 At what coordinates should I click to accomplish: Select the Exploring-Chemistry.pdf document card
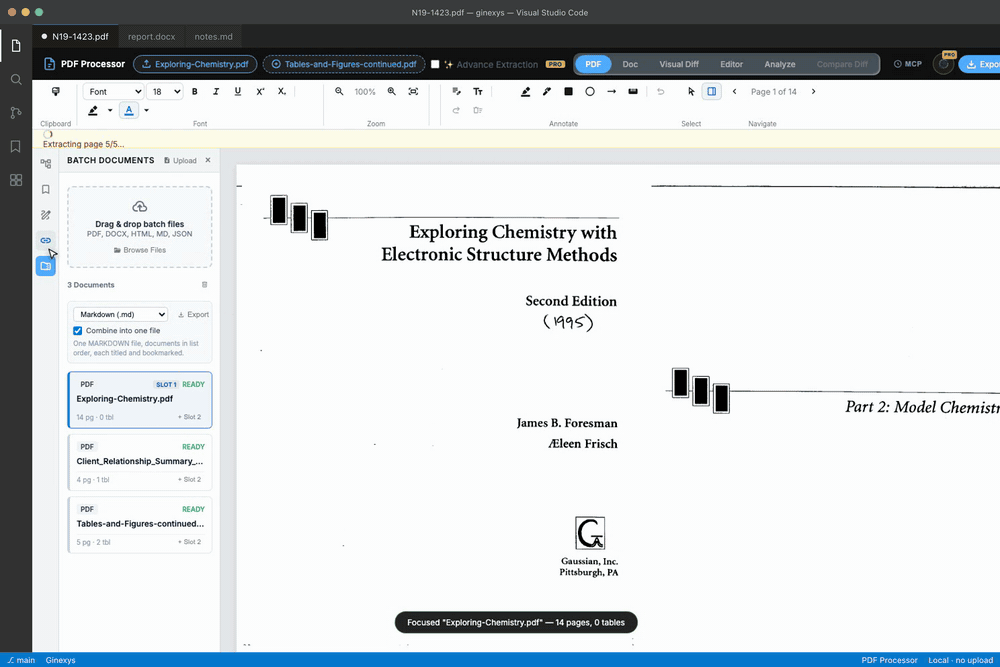(140, 400)
